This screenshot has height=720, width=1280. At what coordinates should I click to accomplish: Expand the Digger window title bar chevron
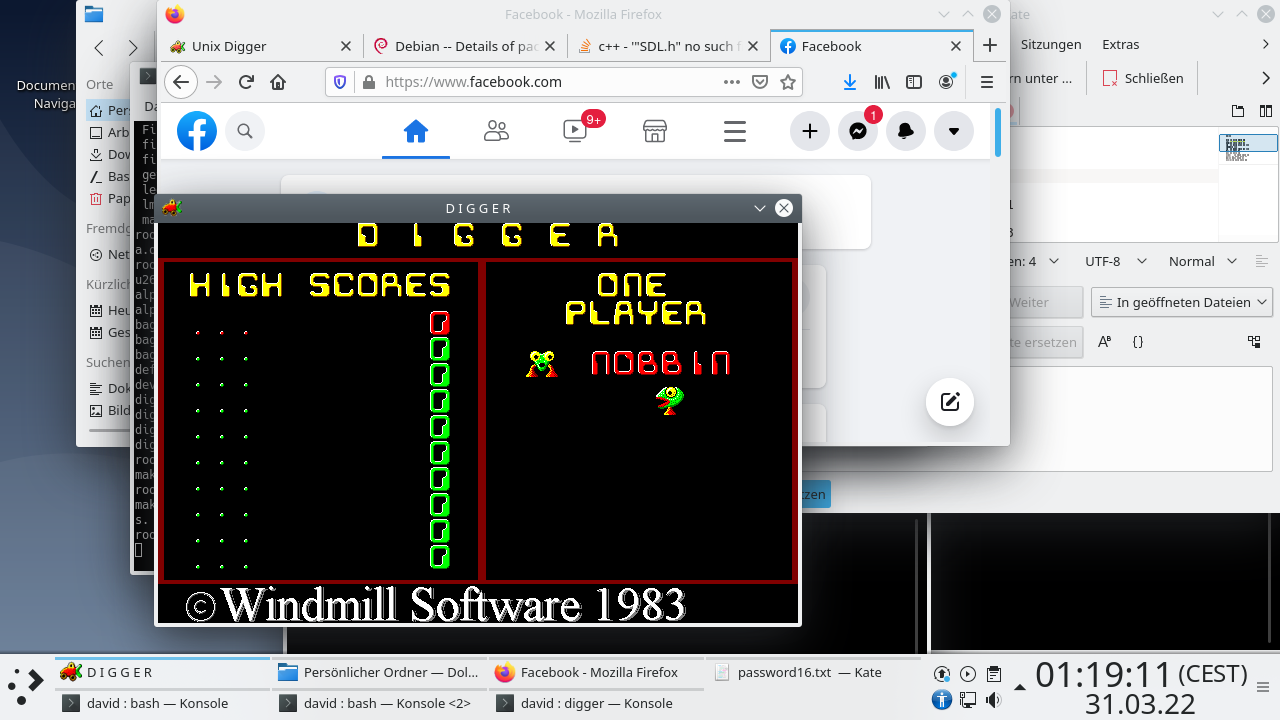(x=759, y=208)
